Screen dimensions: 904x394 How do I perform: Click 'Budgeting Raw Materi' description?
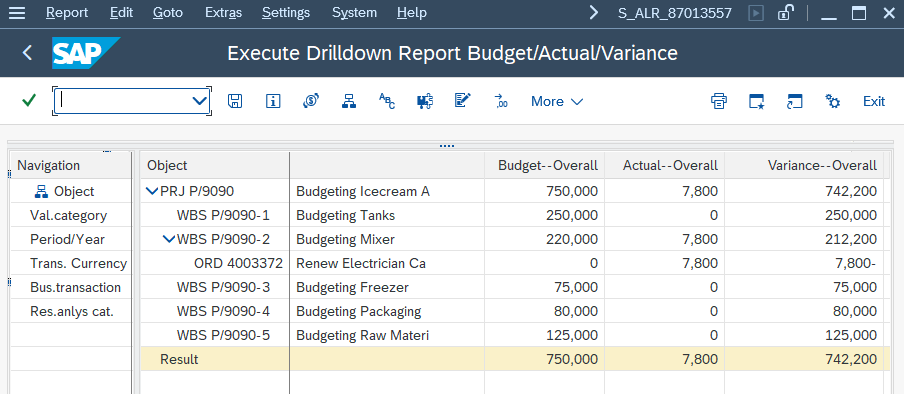(x=362, y=335)
